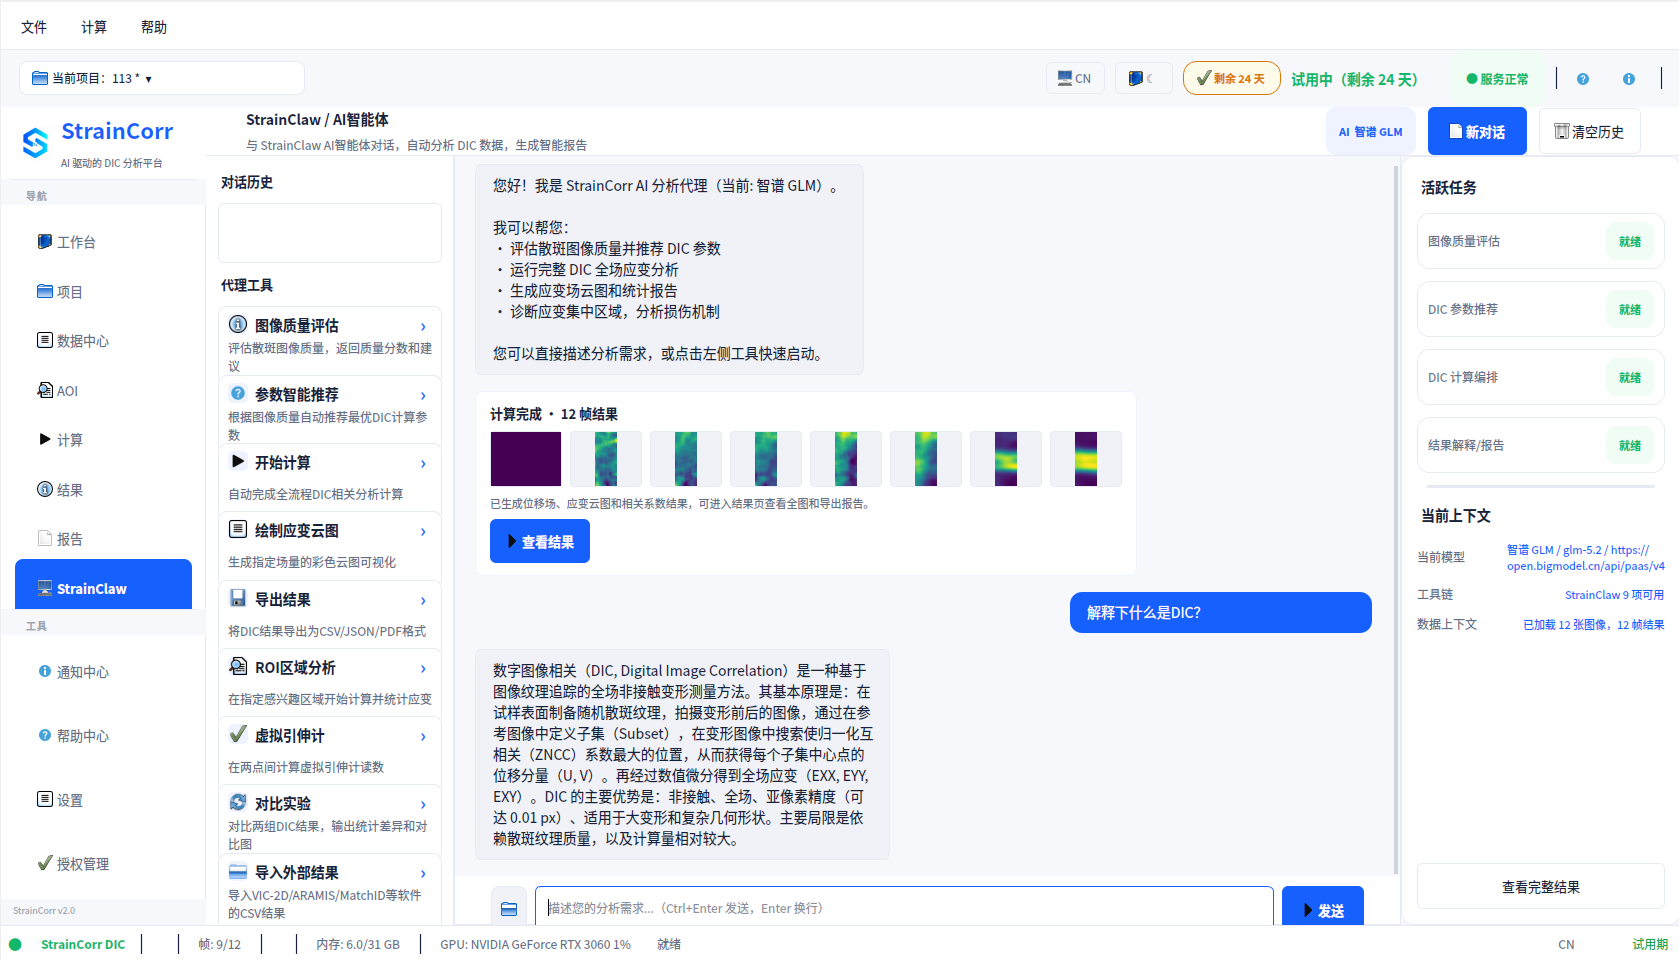The height and width of the screenshot is (960, 1679).
Task: Click the 导入外部结果 tool icon
Action: tap(238, 871)
